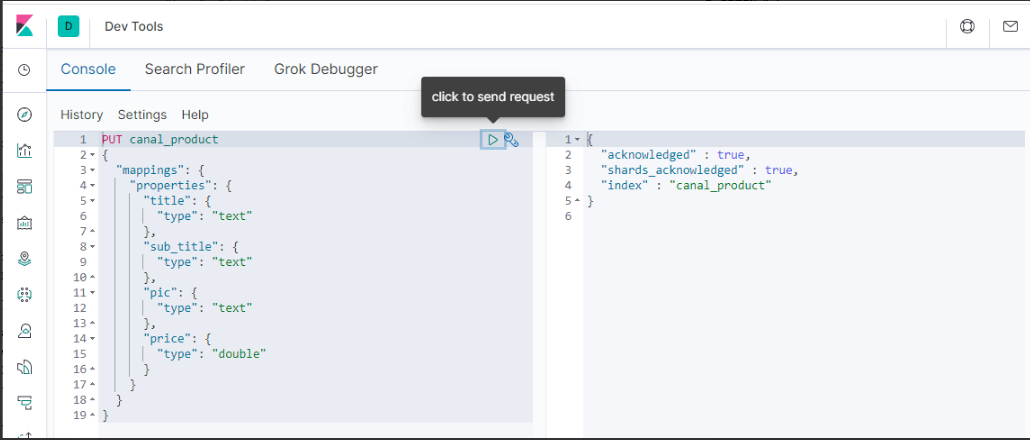Viewport: 1030px width, 440px height.
Task: Open the wrench request options menu
Action: pyautogui.click(x=512, y=140)
